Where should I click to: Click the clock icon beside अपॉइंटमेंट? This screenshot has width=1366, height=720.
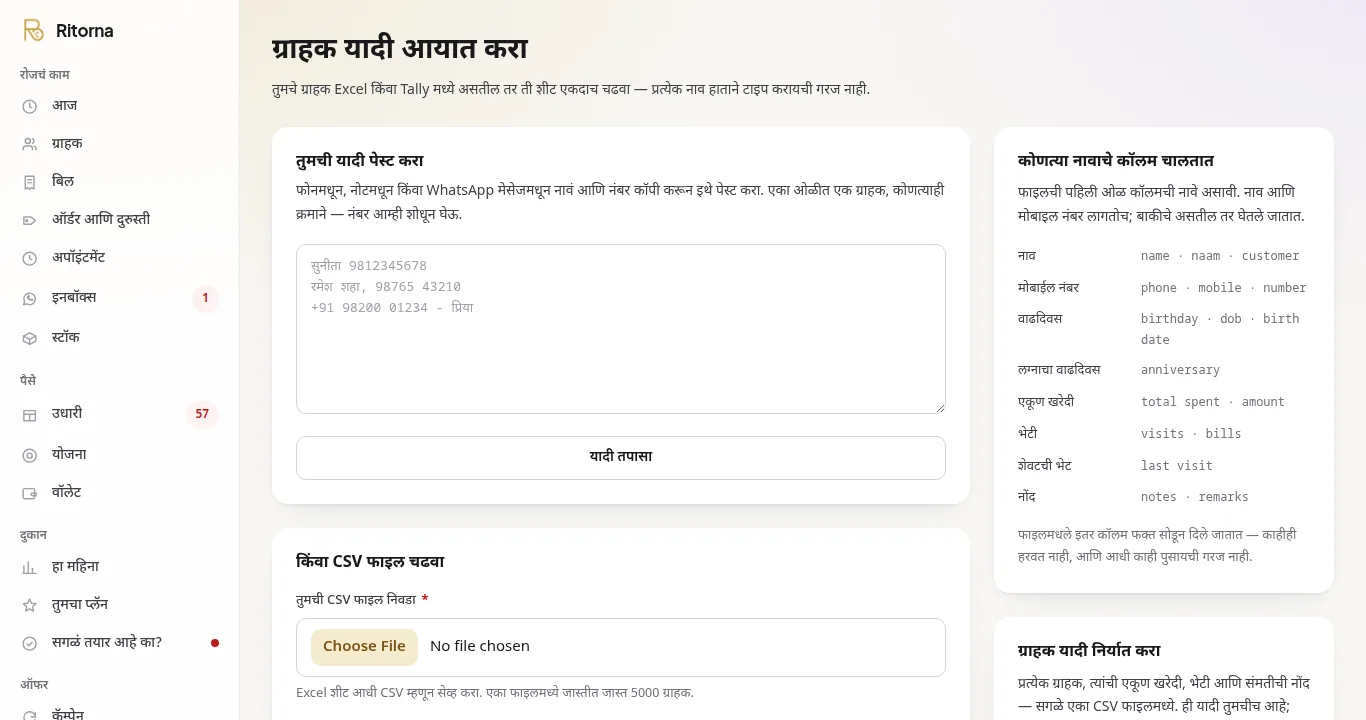tap(30, 258)
